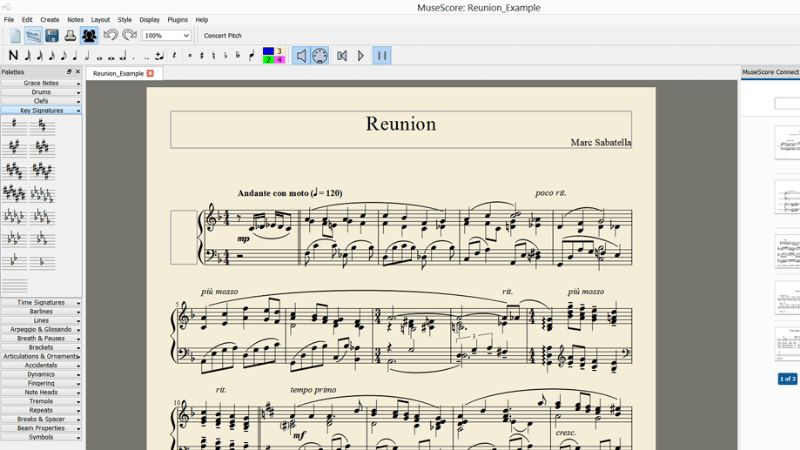Screen dimensions: 800x450
Task: Apply the flat accidental from the toolbar
Action: pyautogui.click(x=226, y=56)
